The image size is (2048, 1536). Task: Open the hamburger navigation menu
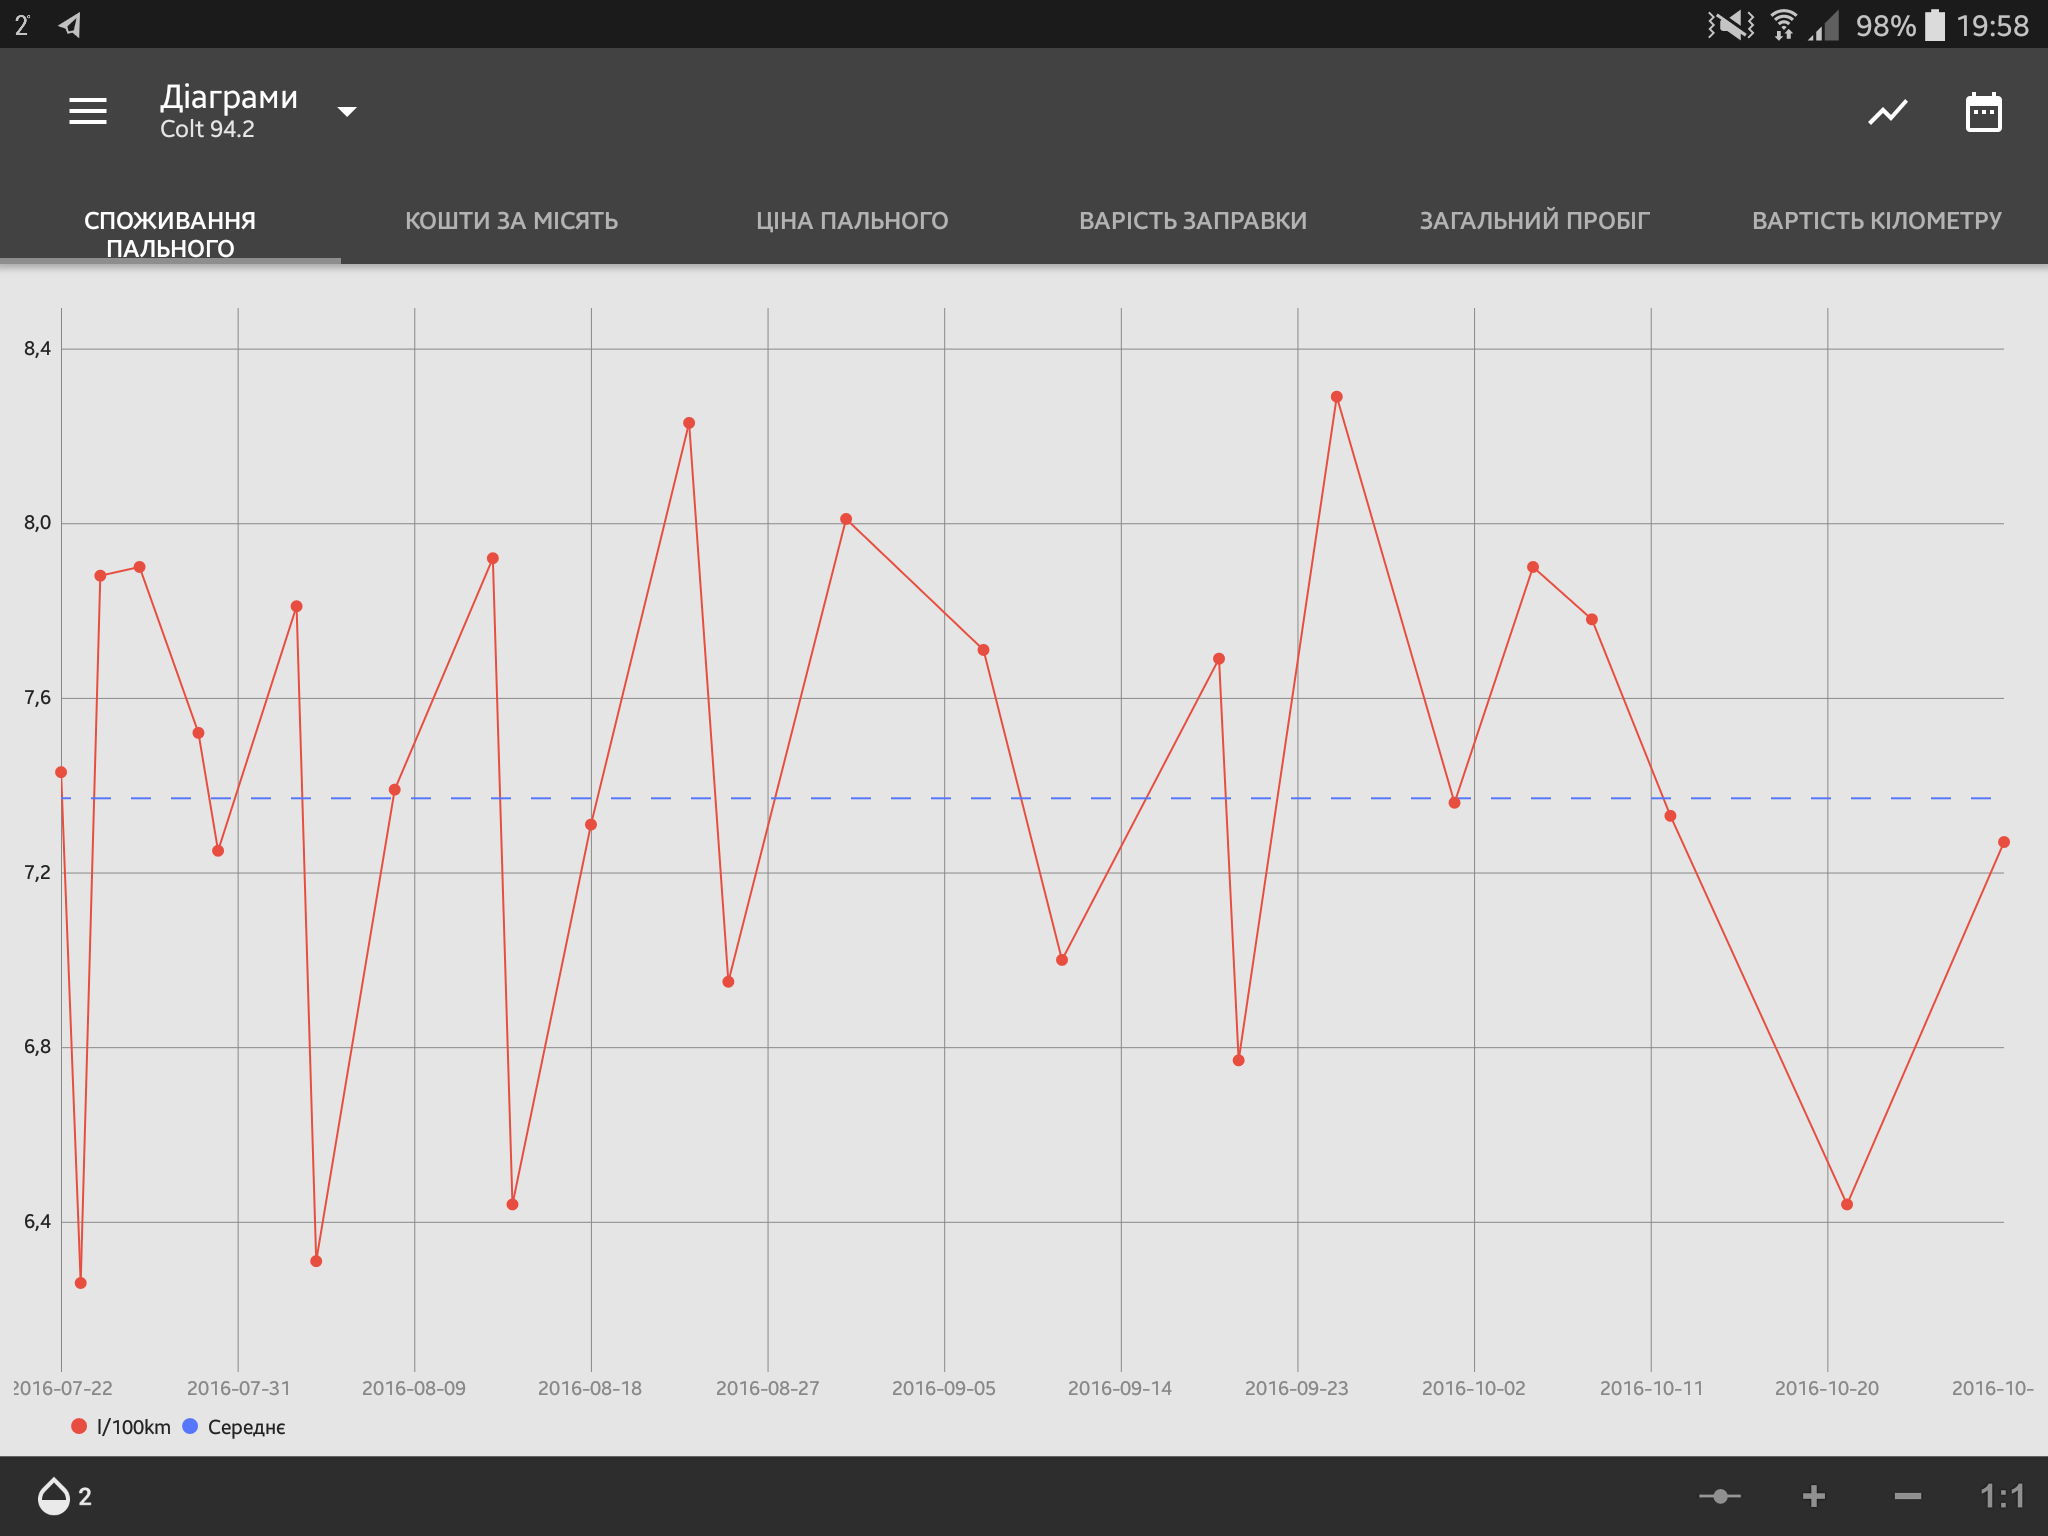click(88, 111)
